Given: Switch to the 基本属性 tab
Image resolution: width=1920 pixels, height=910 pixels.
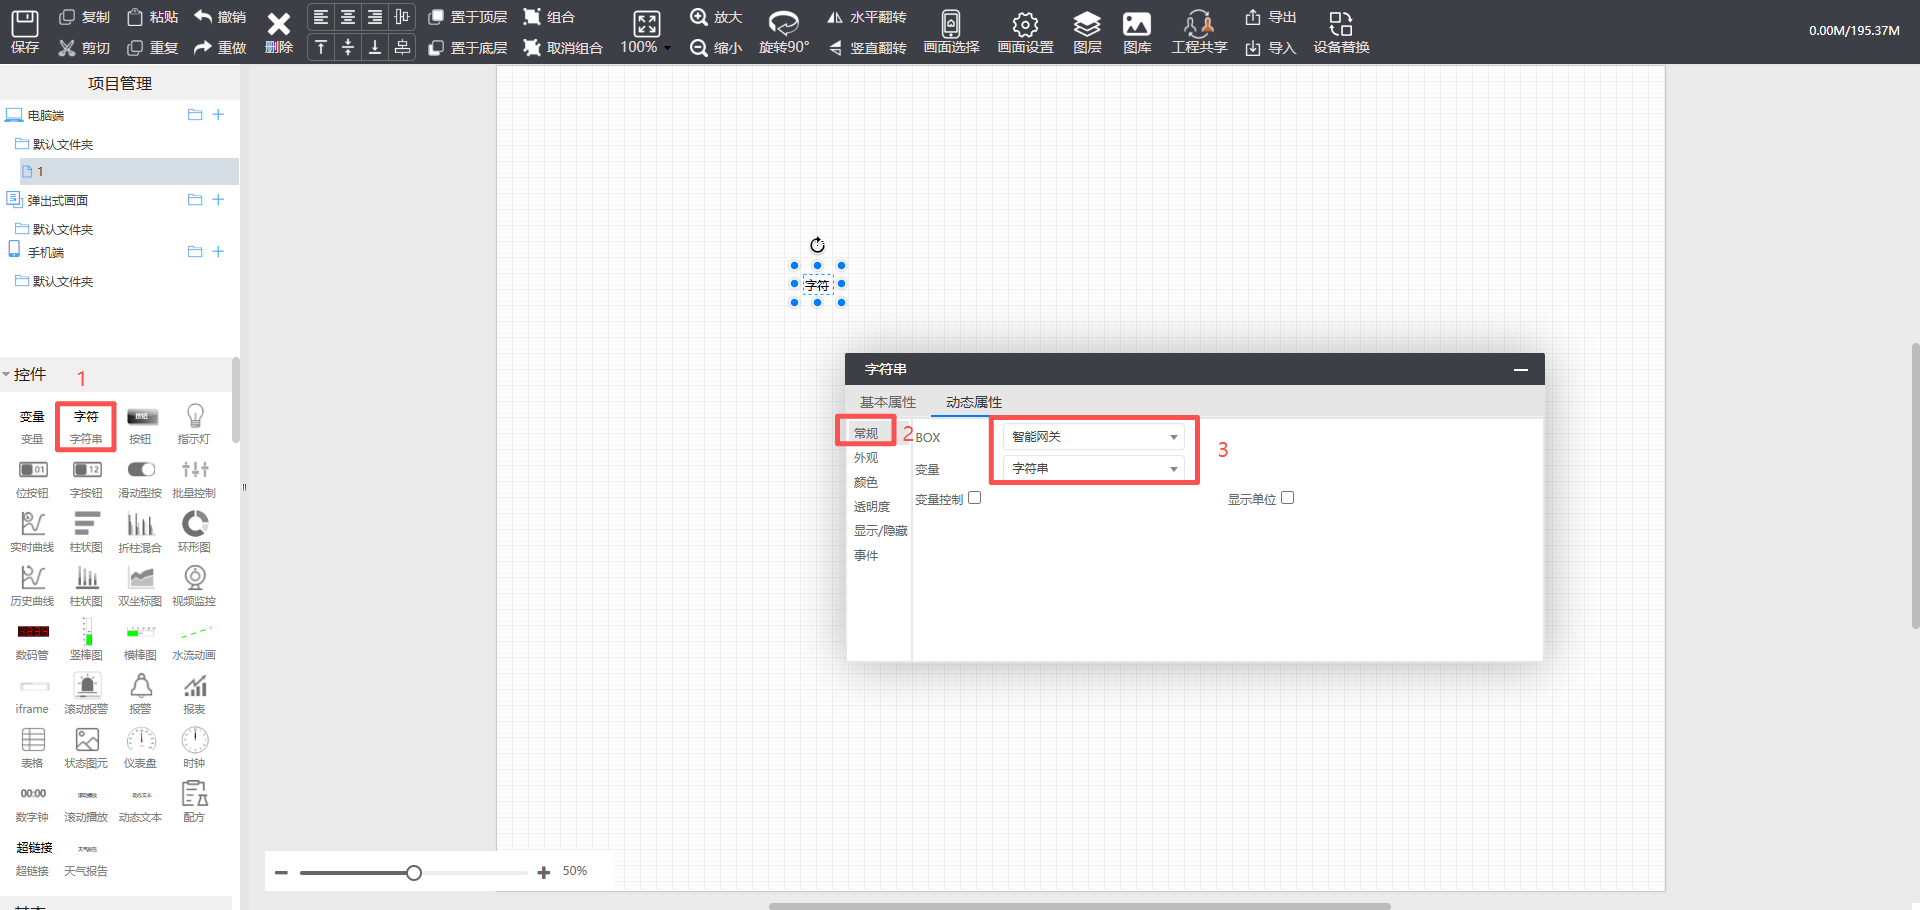Looking at the screenshot, I should click(887, 402).
